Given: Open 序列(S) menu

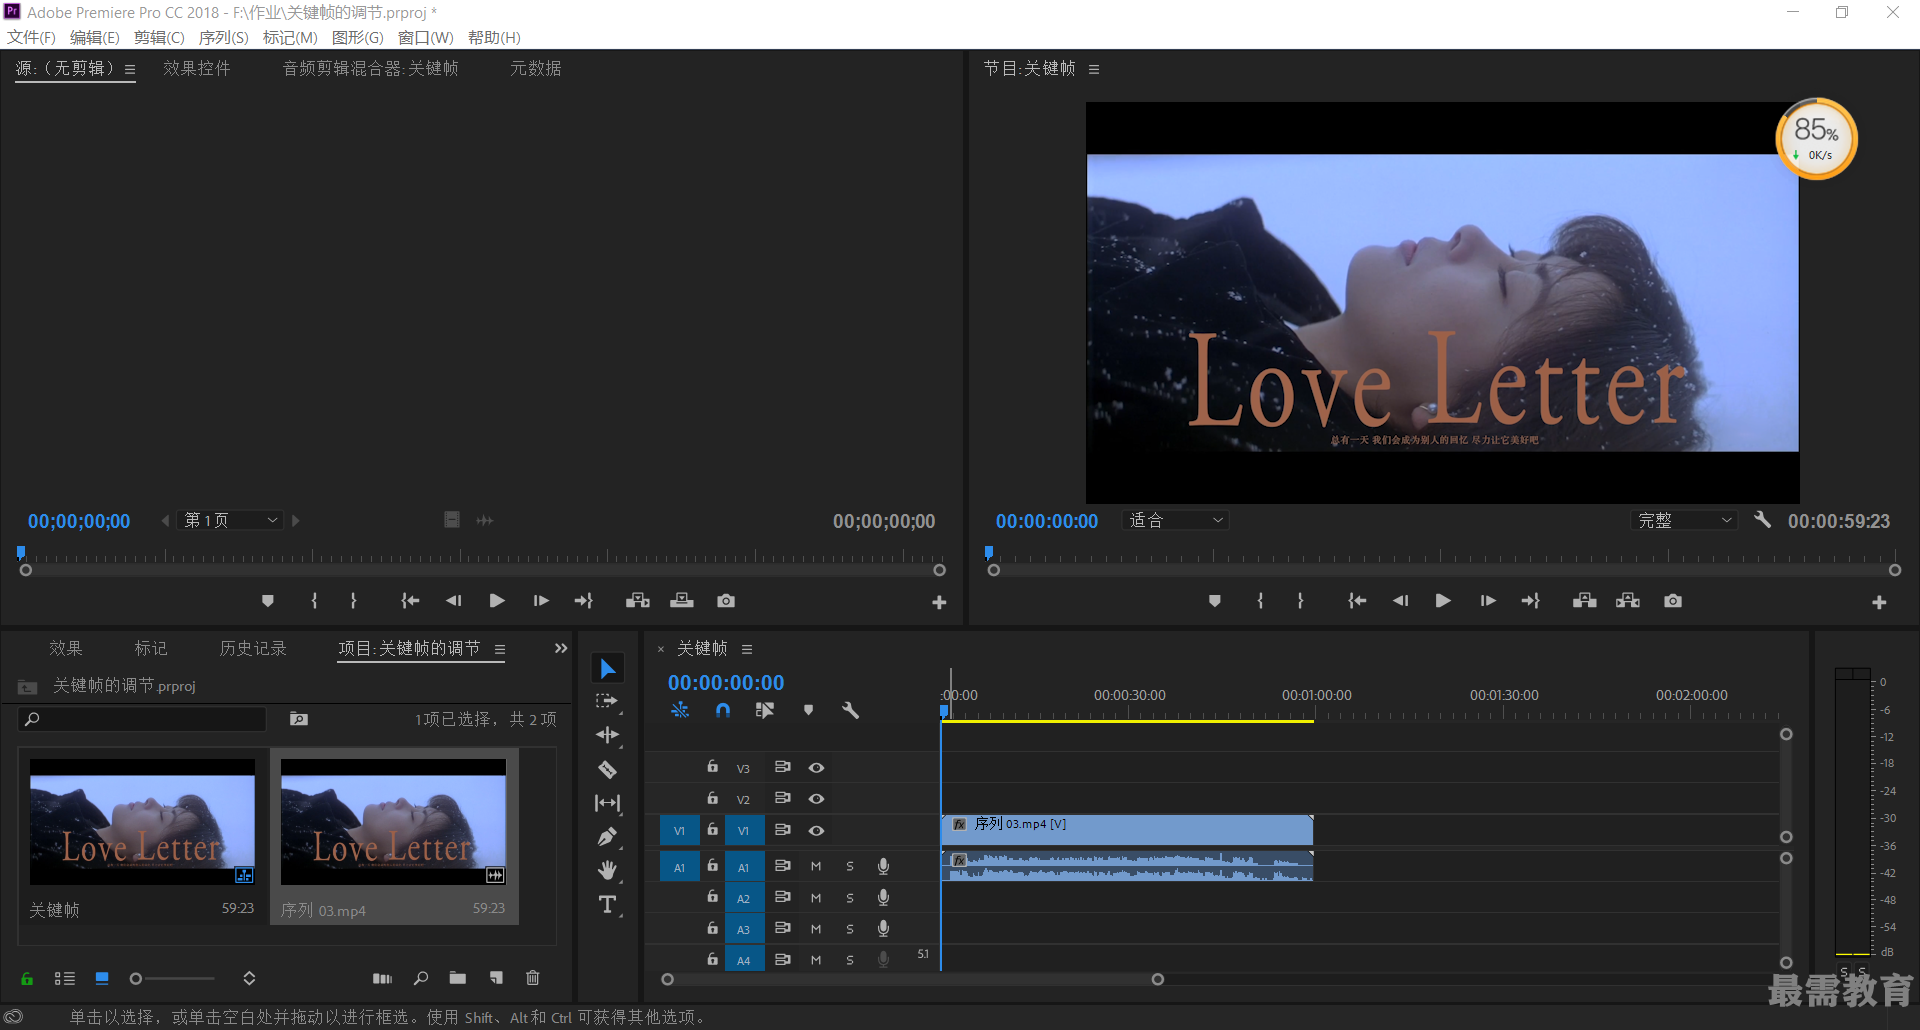Looking at the screenshot, I should 223,38.
